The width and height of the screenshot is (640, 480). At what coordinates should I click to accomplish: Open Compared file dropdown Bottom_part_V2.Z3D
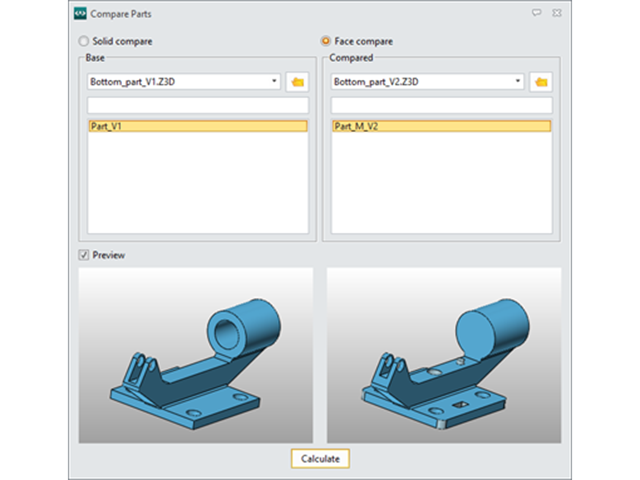[x=427, y=82]
